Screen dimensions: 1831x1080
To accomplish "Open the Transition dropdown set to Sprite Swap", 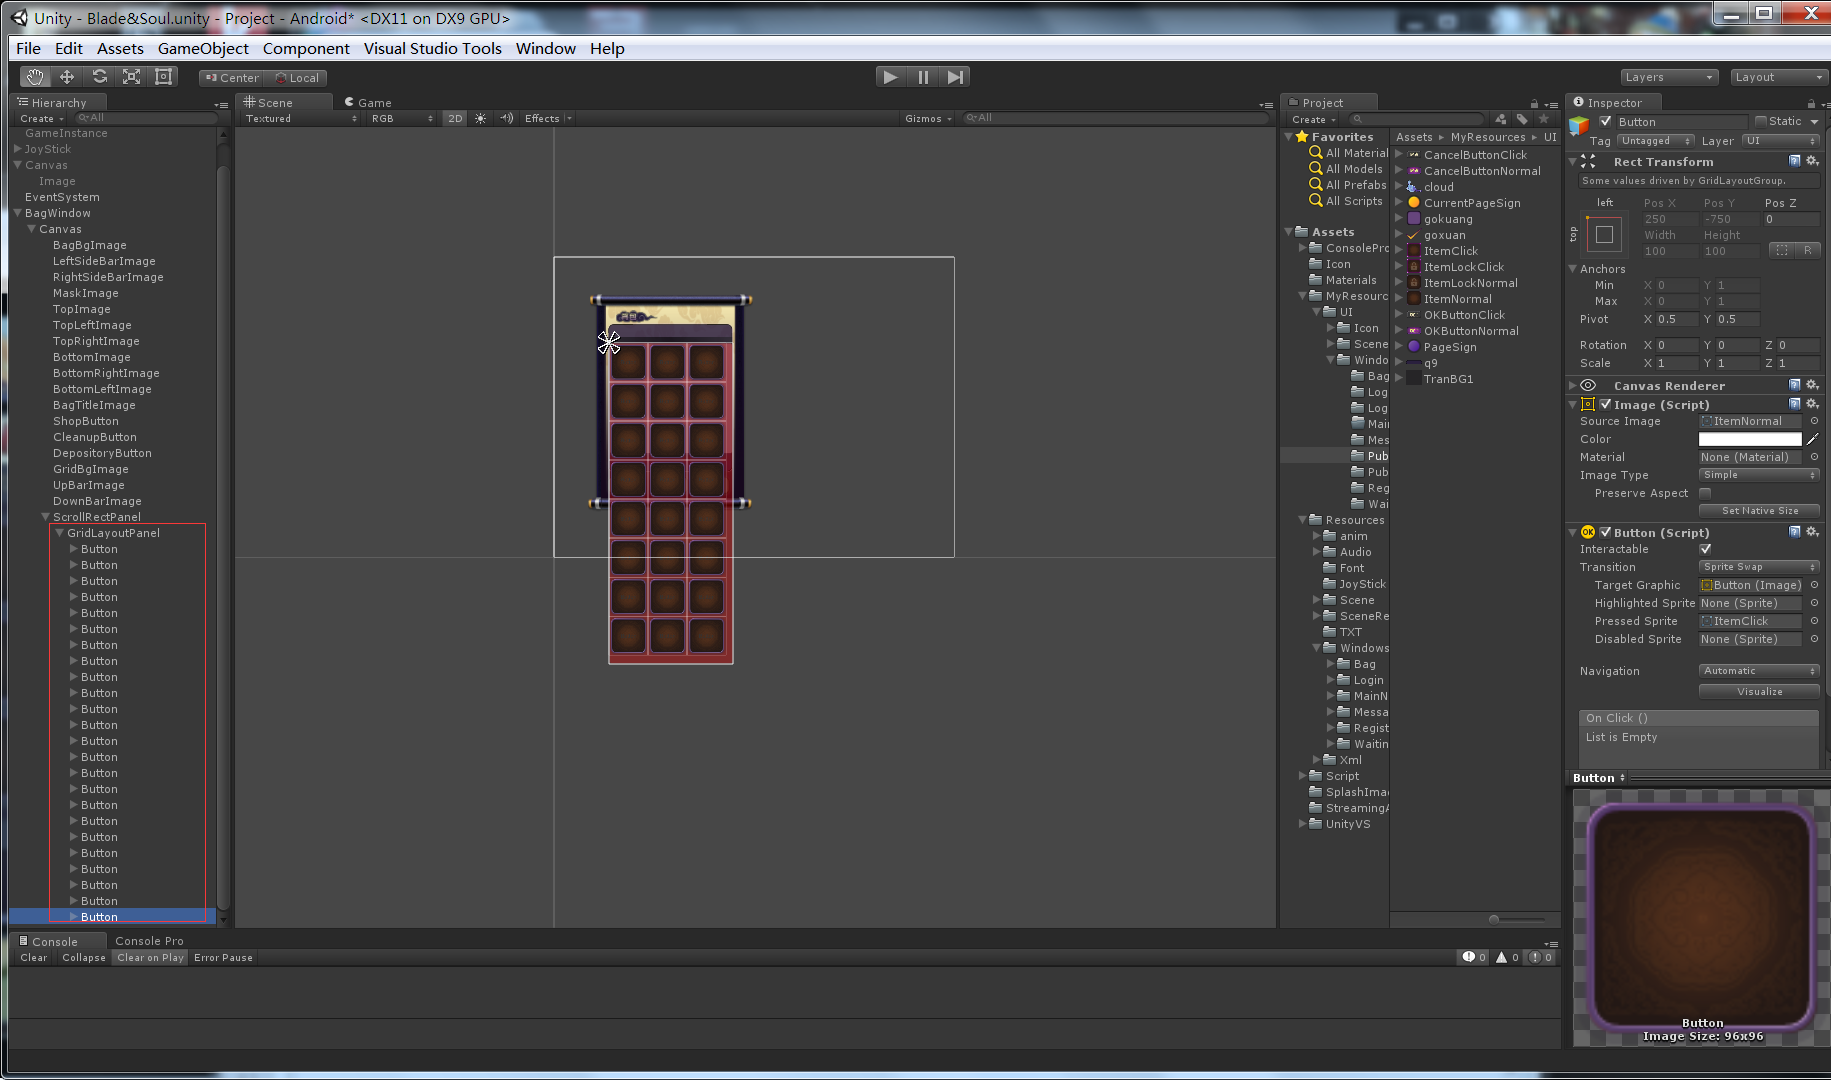I will (x=1758, y=566).
